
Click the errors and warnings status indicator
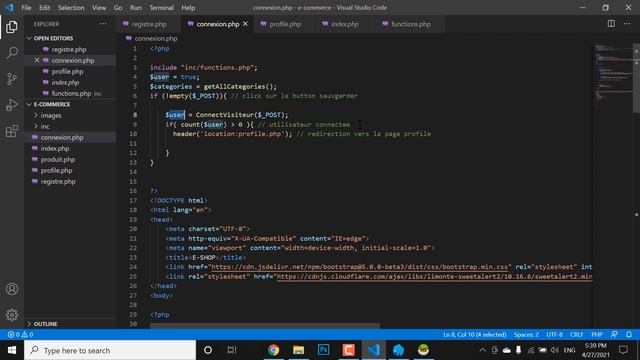tap(20, 334)
